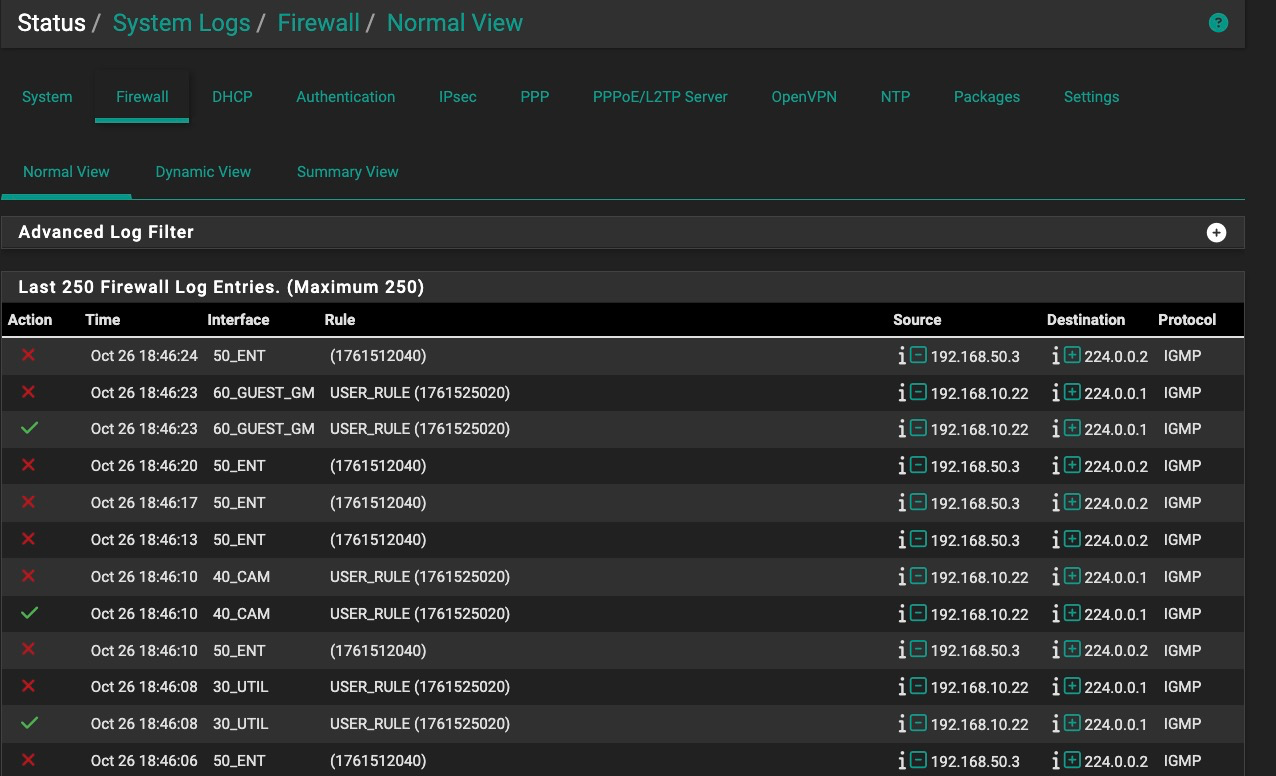Screen dimensions: 1276x776
Task: Expand the Advanced Log Filter panel
Action: [1216, 232]
